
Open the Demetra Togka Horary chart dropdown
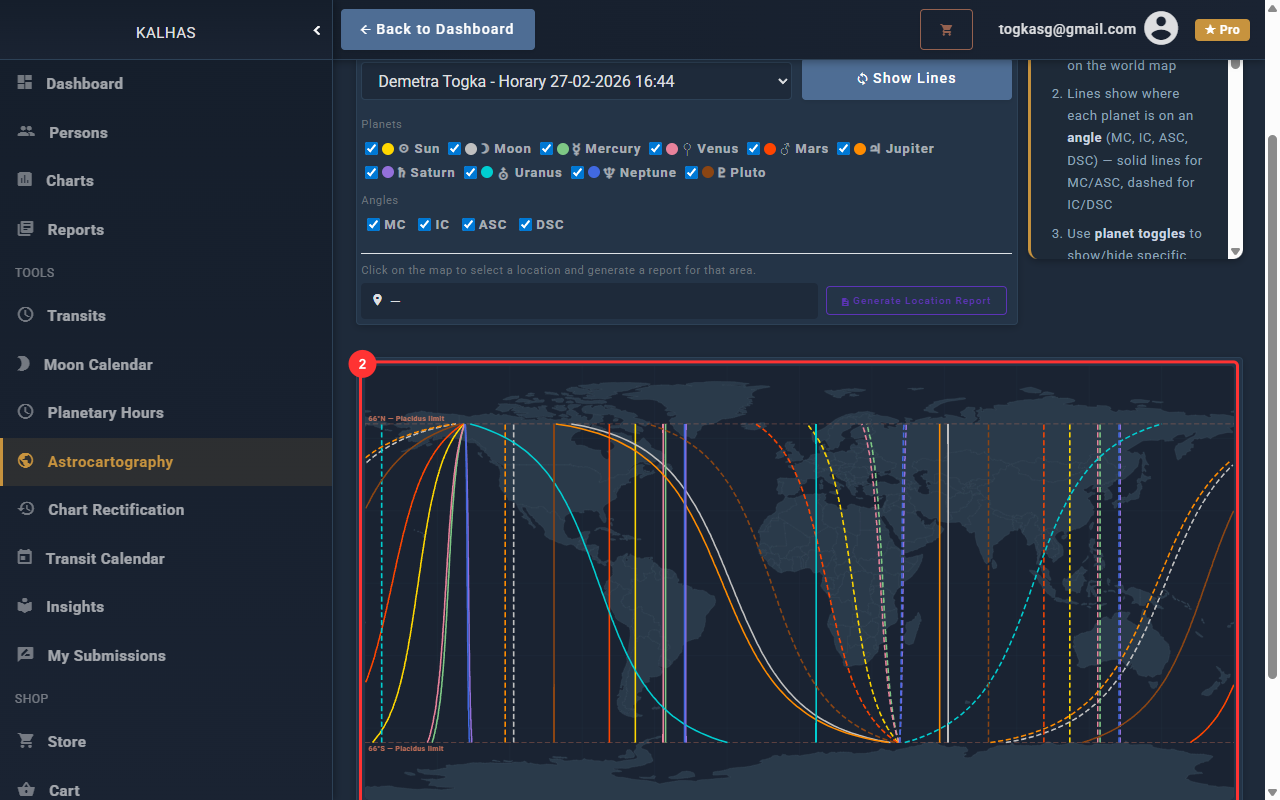coord(576,81)
